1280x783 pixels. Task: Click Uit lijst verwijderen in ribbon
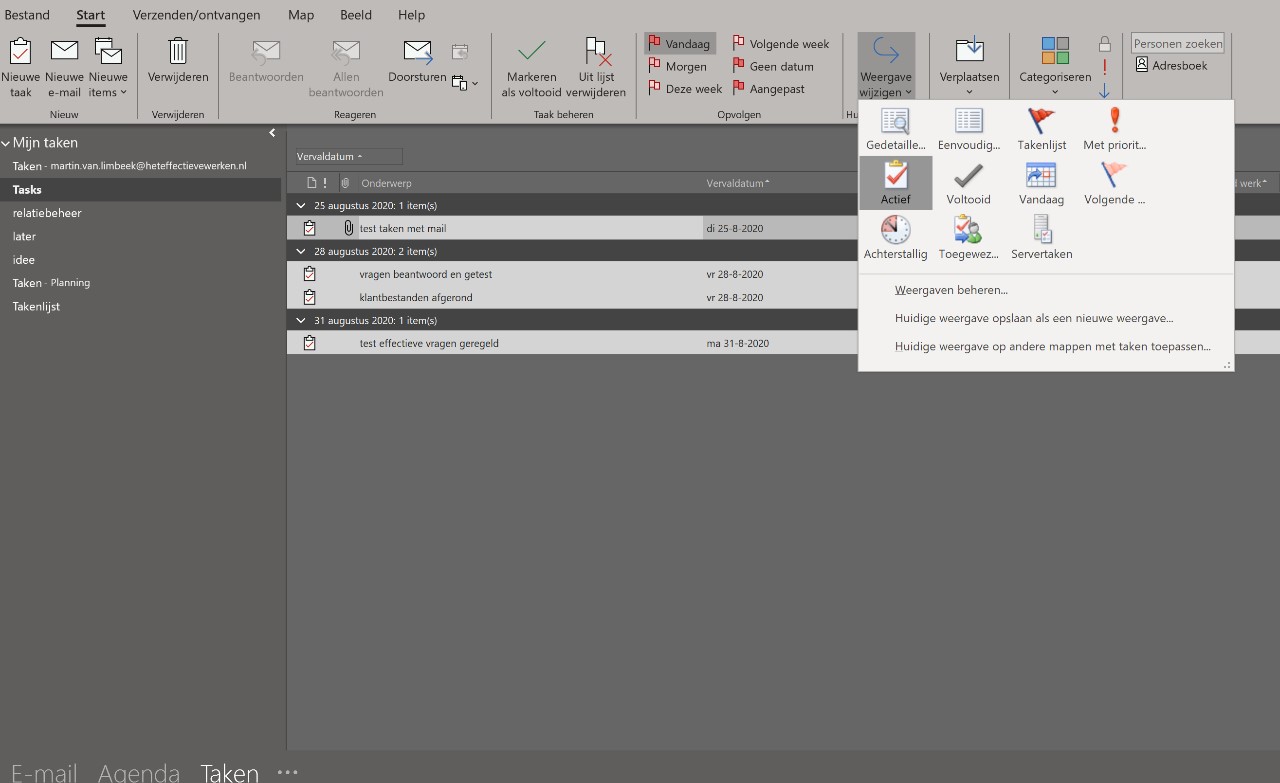(x=596, y=68)
